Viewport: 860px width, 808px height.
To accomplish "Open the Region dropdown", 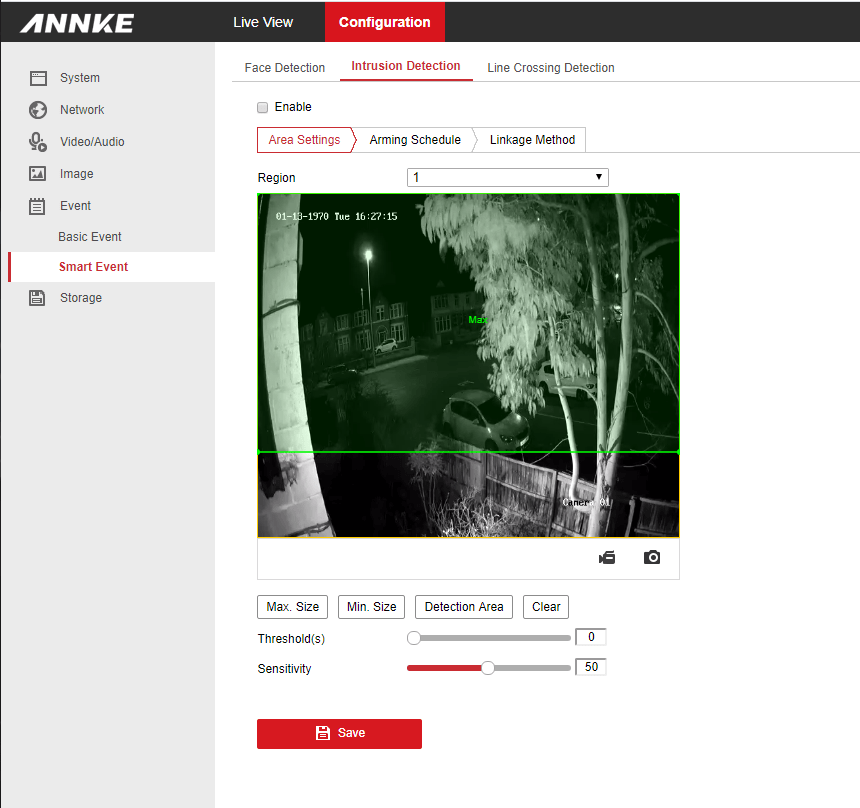I will pyautogui.click(x=507, y=177).
